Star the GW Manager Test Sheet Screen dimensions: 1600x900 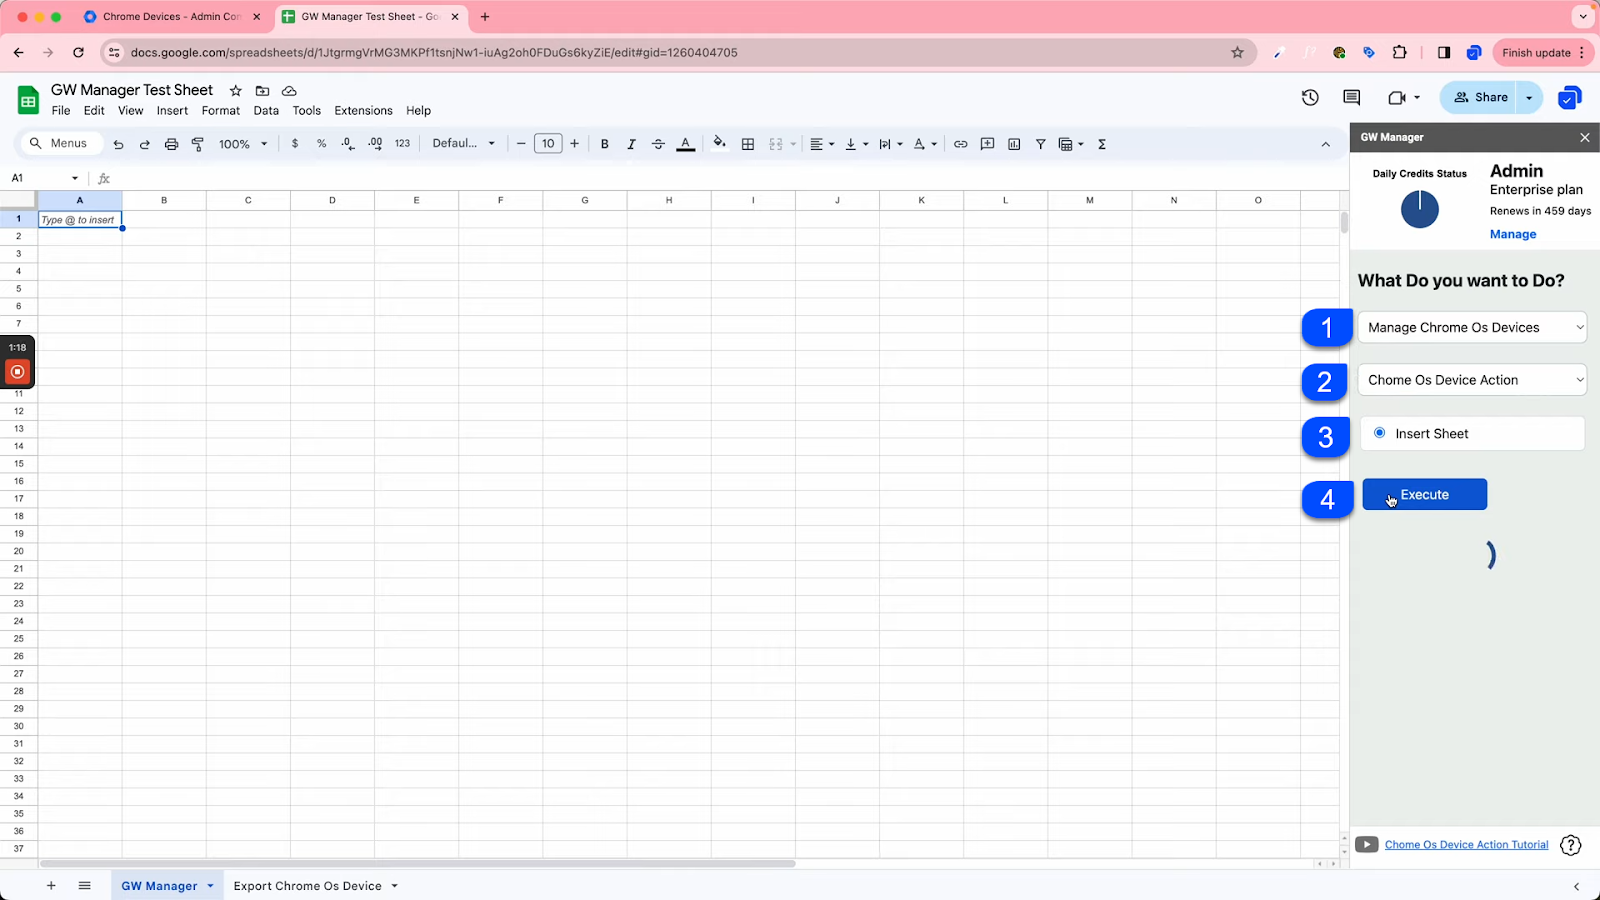(236, 91)
